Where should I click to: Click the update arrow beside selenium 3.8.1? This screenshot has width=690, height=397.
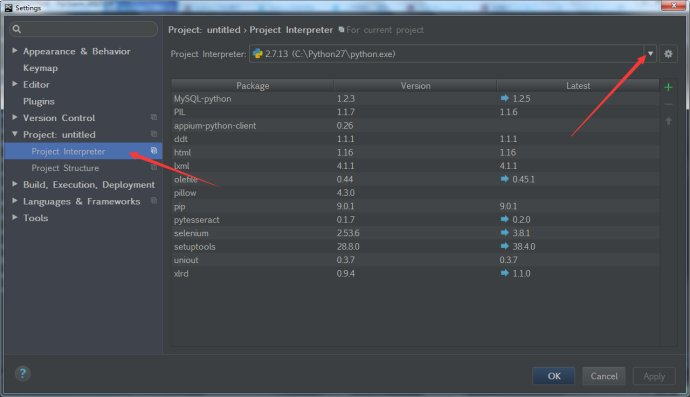[x=504, y=232]
